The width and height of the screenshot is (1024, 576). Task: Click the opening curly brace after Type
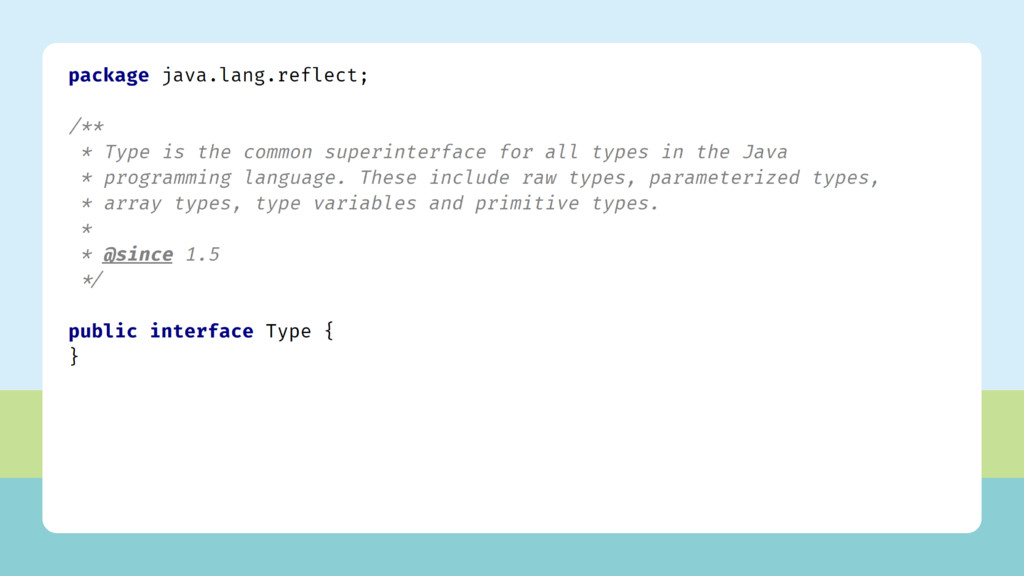pyautogui.click(x=329, y=330)
